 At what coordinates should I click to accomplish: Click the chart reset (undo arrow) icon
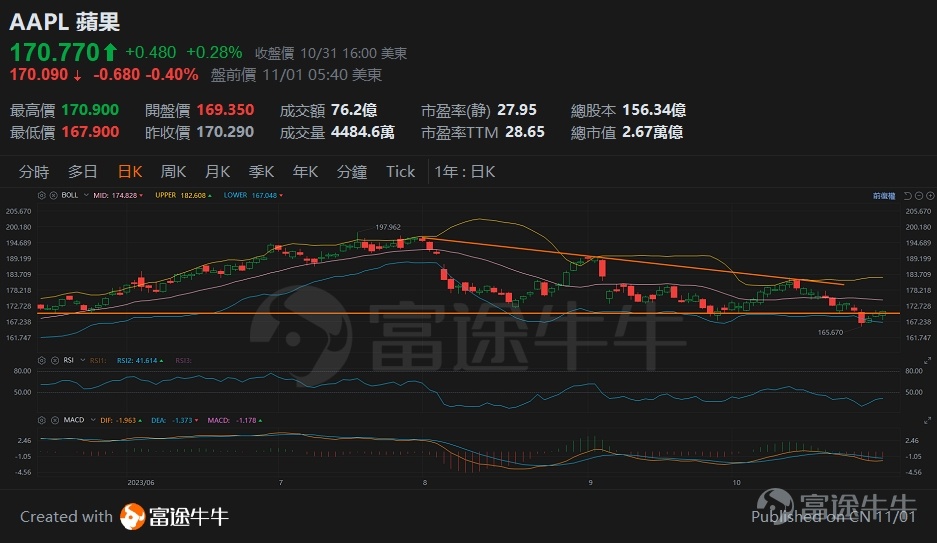click(908, 195)
